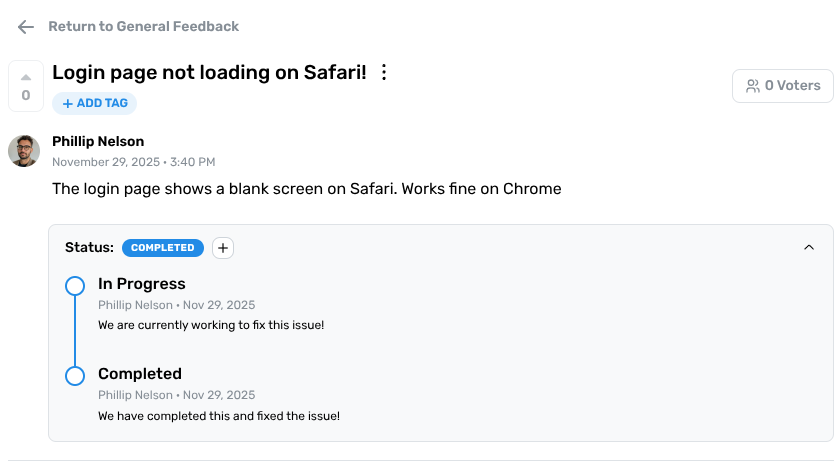Select the Completed timeline circle
Image resolution: width=837 pixels, height=471 pixels.
coord(74,376)
